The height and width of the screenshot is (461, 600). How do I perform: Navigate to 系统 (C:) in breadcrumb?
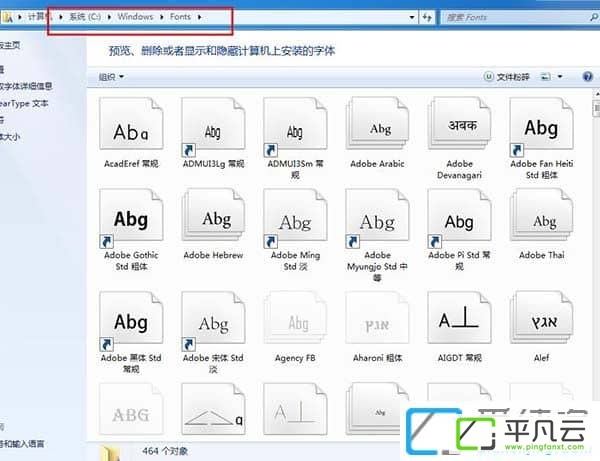click(x=85, y=16)
